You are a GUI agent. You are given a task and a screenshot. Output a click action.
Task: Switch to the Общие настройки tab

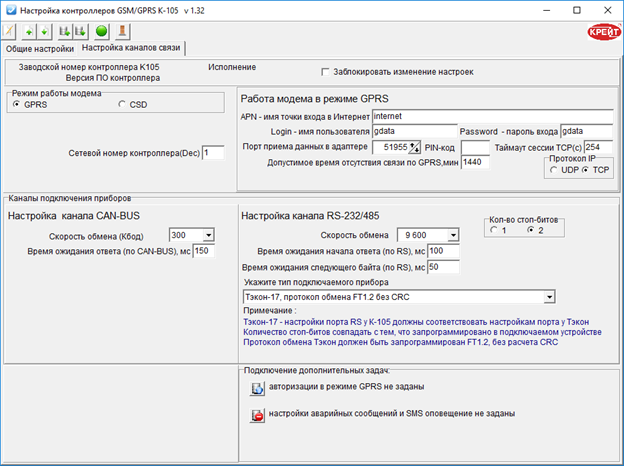40,49
